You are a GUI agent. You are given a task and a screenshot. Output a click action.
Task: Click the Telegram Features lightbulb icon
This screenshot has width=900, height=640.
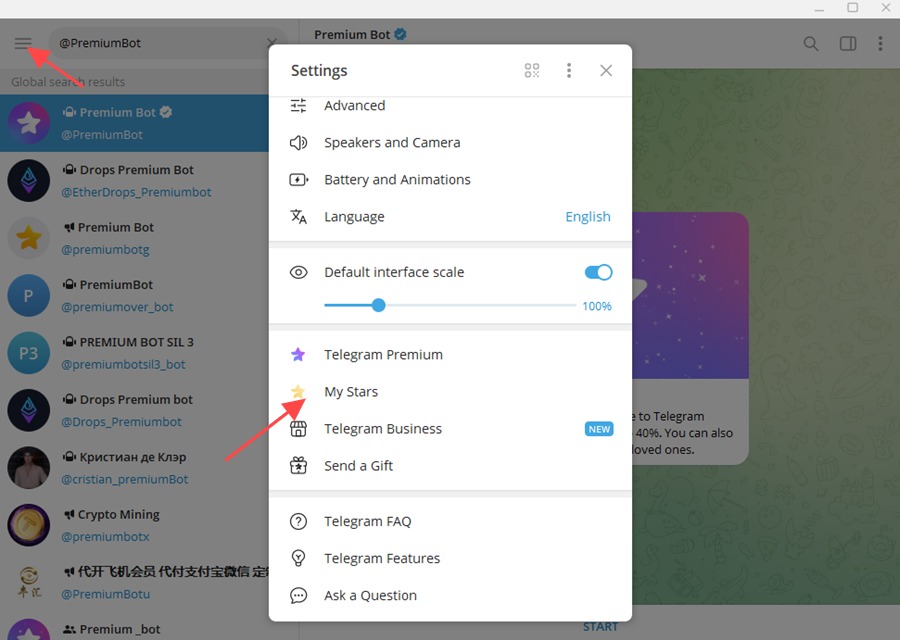298,558
